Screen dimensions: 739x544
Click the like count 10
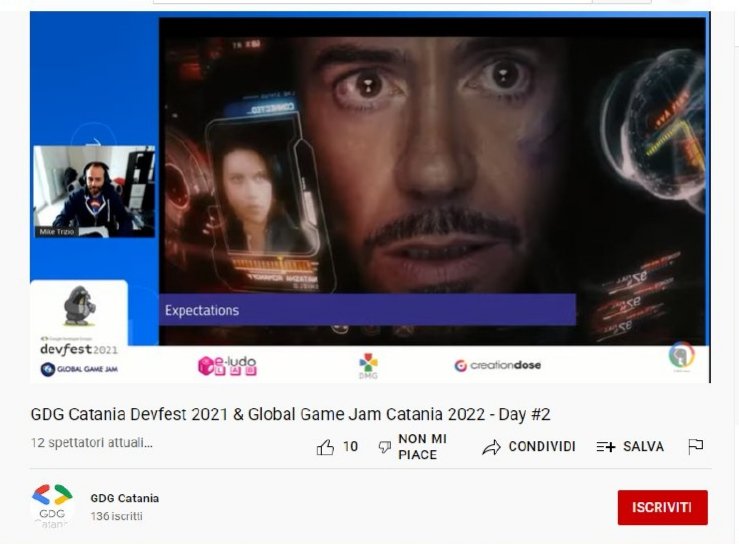[350, 446]
